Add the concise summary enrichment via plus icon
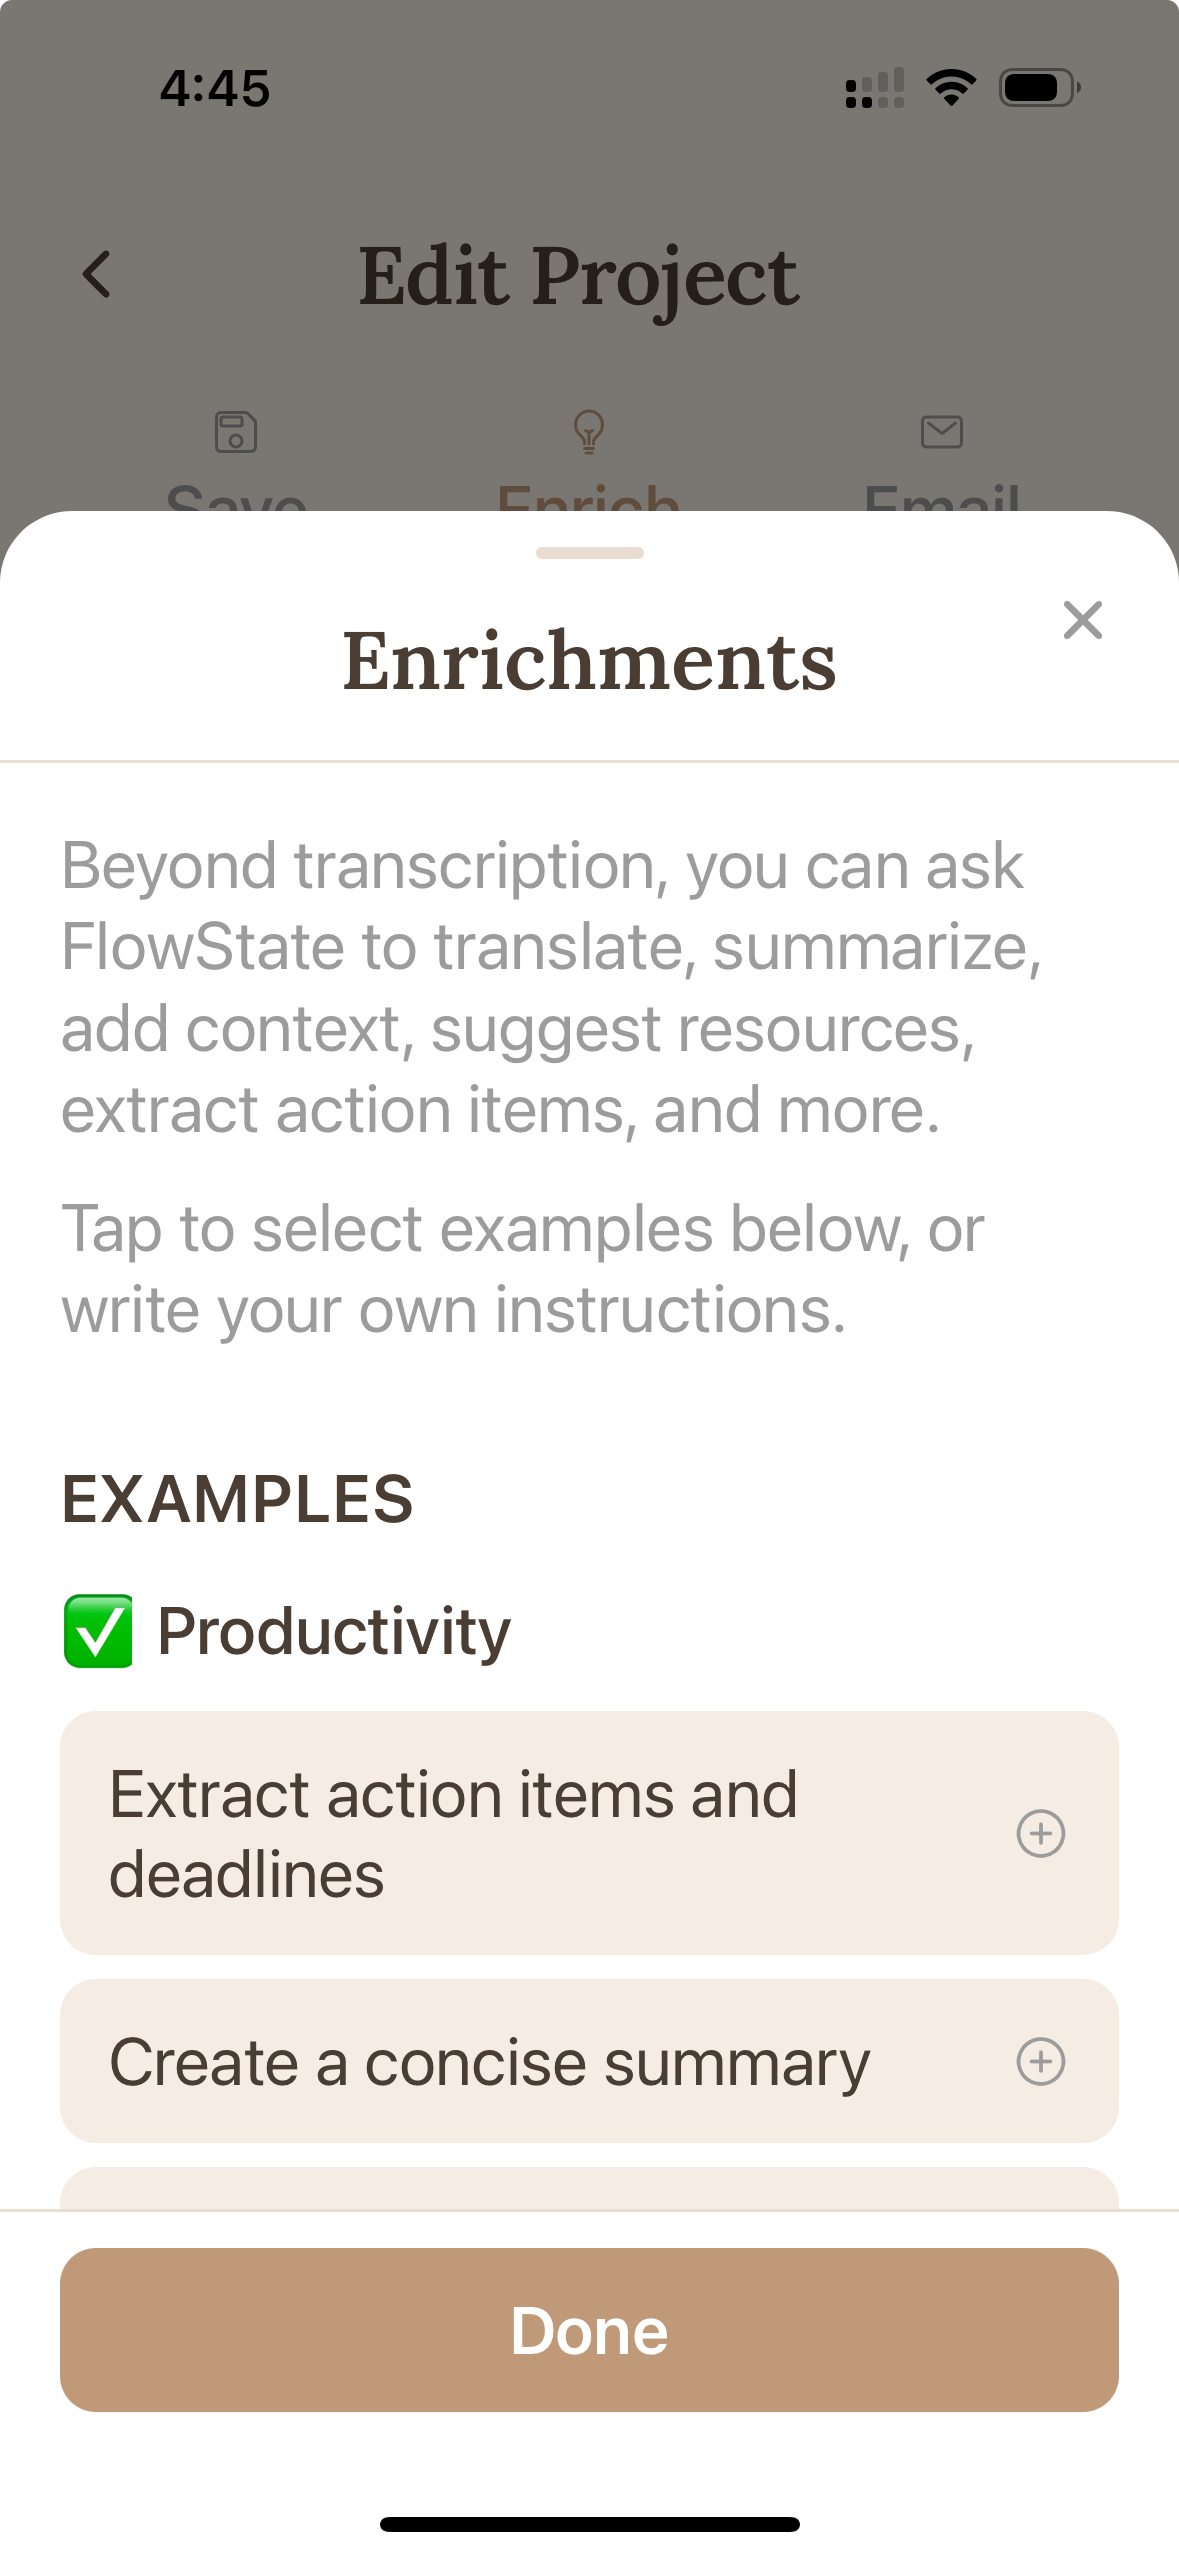 pyautogui.click(x=1042, y=2062)
